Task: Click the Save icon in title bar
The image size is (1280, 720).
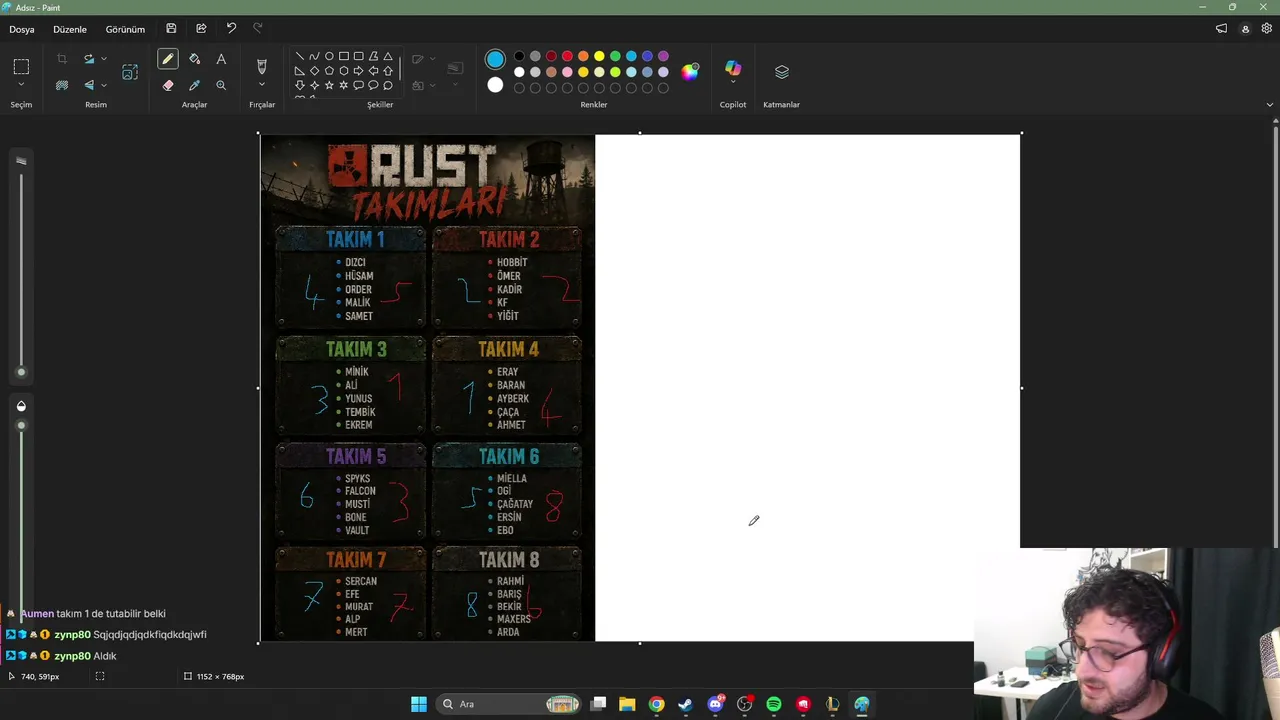Action: 171,29
